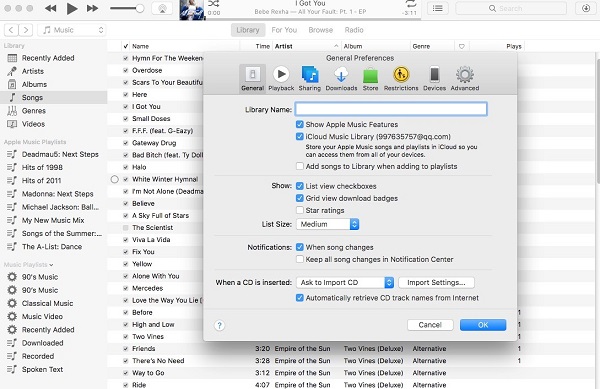Click the Genre column header
This screenshot has height=389, width=600.
(x=432, y=46)
